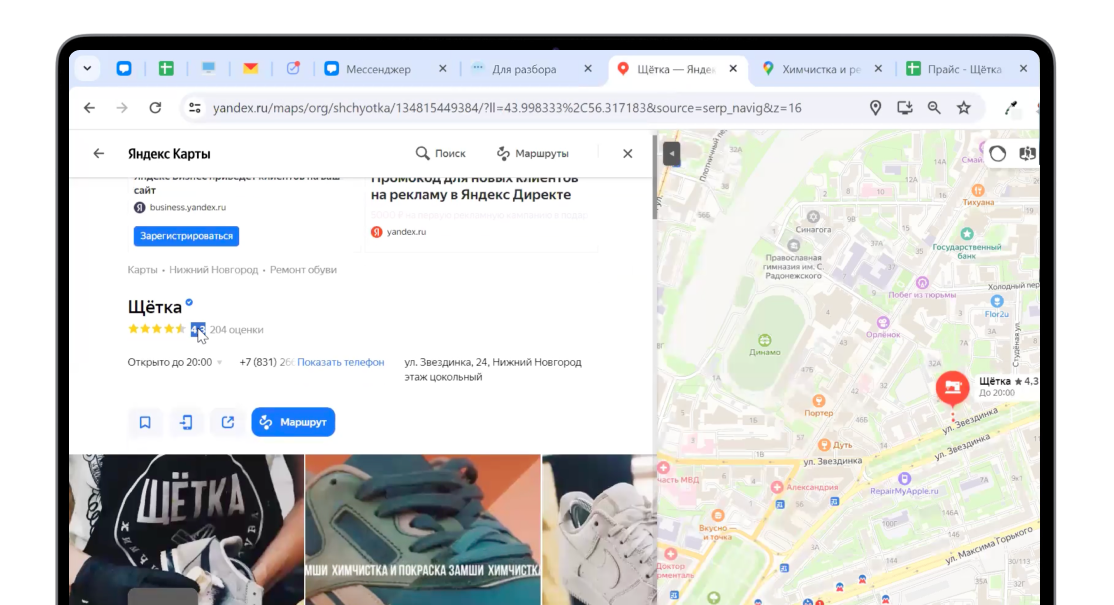The width and height of the screenshot is (1114, 605).
Task: Click Тихуана marker on map
Action: (978, 190)
